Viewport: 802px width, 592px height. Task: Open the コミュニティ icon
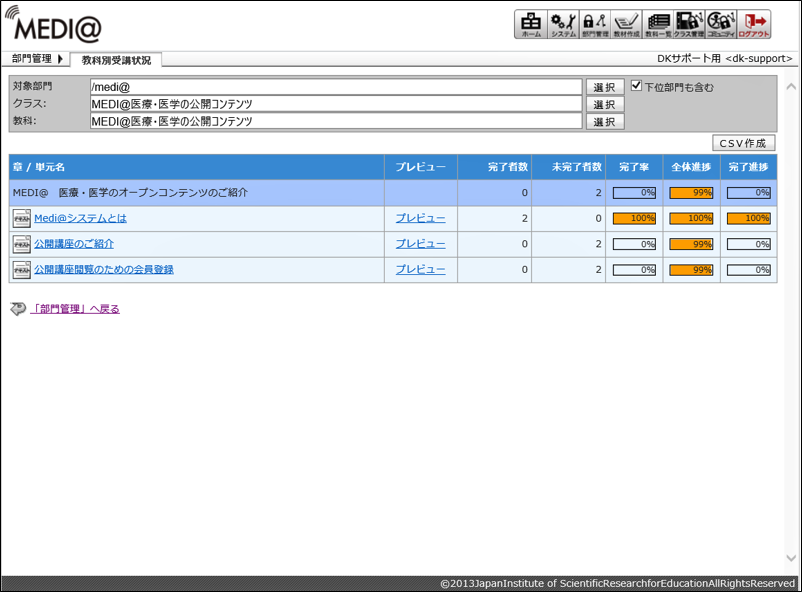tap(722, 25)
